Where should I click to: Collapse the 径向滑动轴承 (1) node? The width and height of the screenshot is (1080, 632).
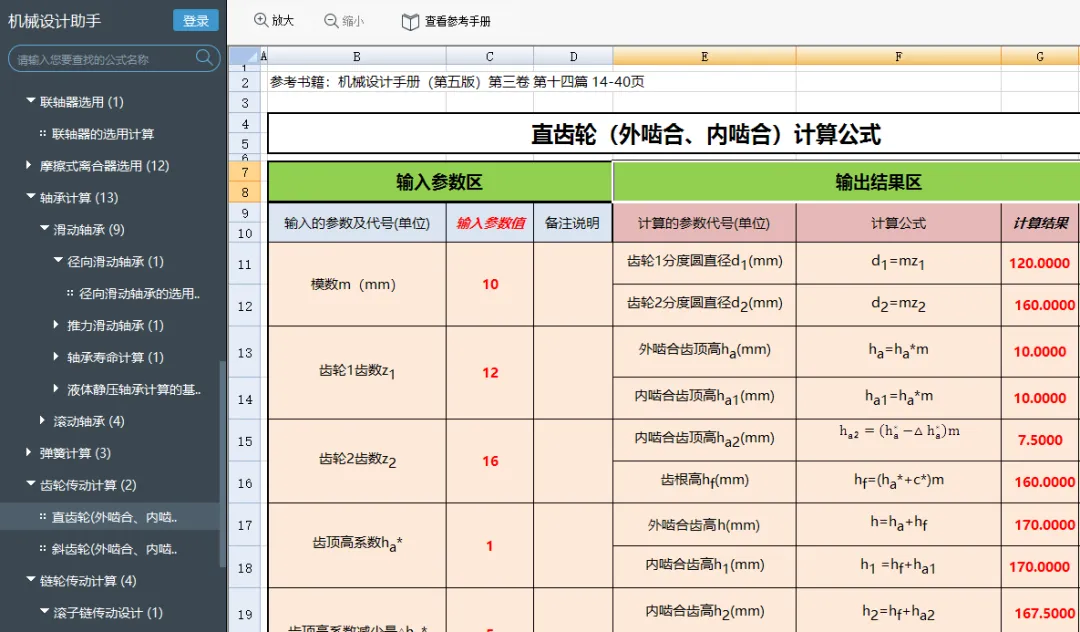(58, 261)
